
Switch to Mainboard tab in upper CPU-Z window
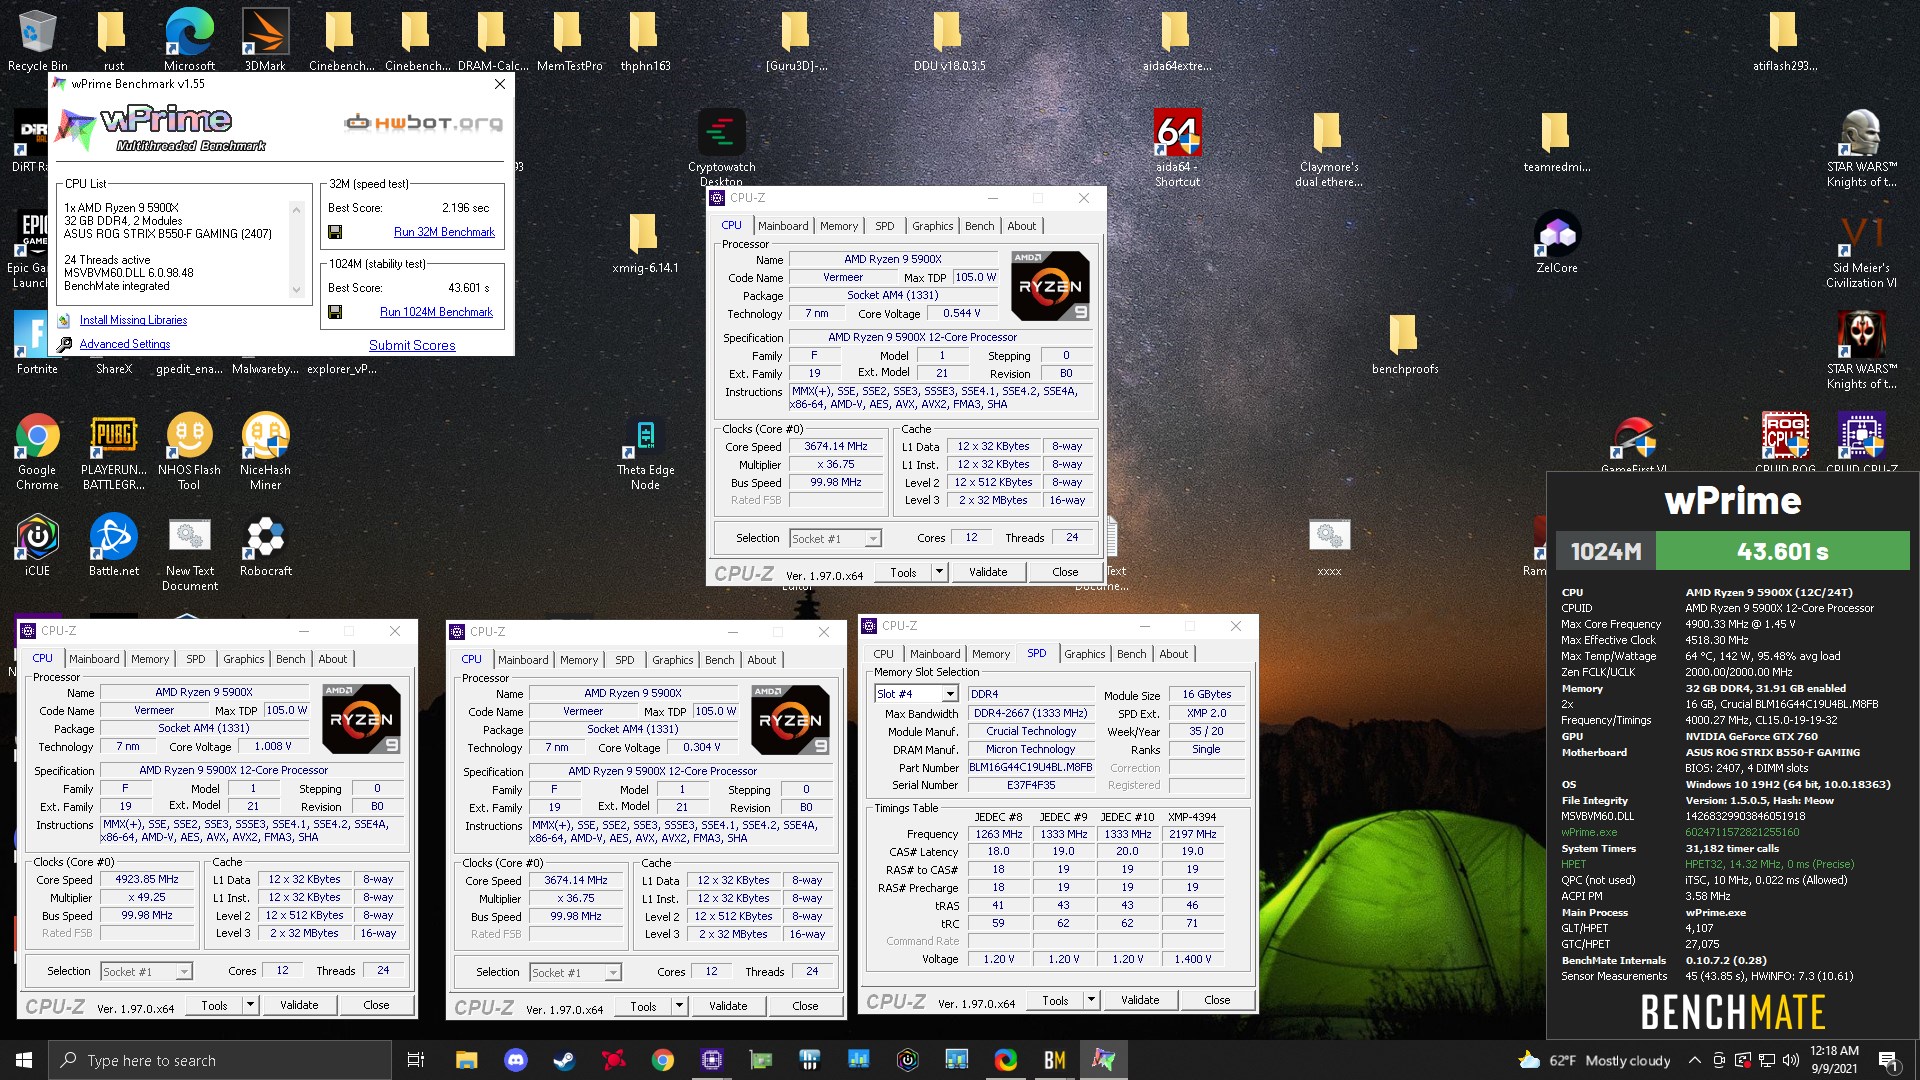click(783, 226)
